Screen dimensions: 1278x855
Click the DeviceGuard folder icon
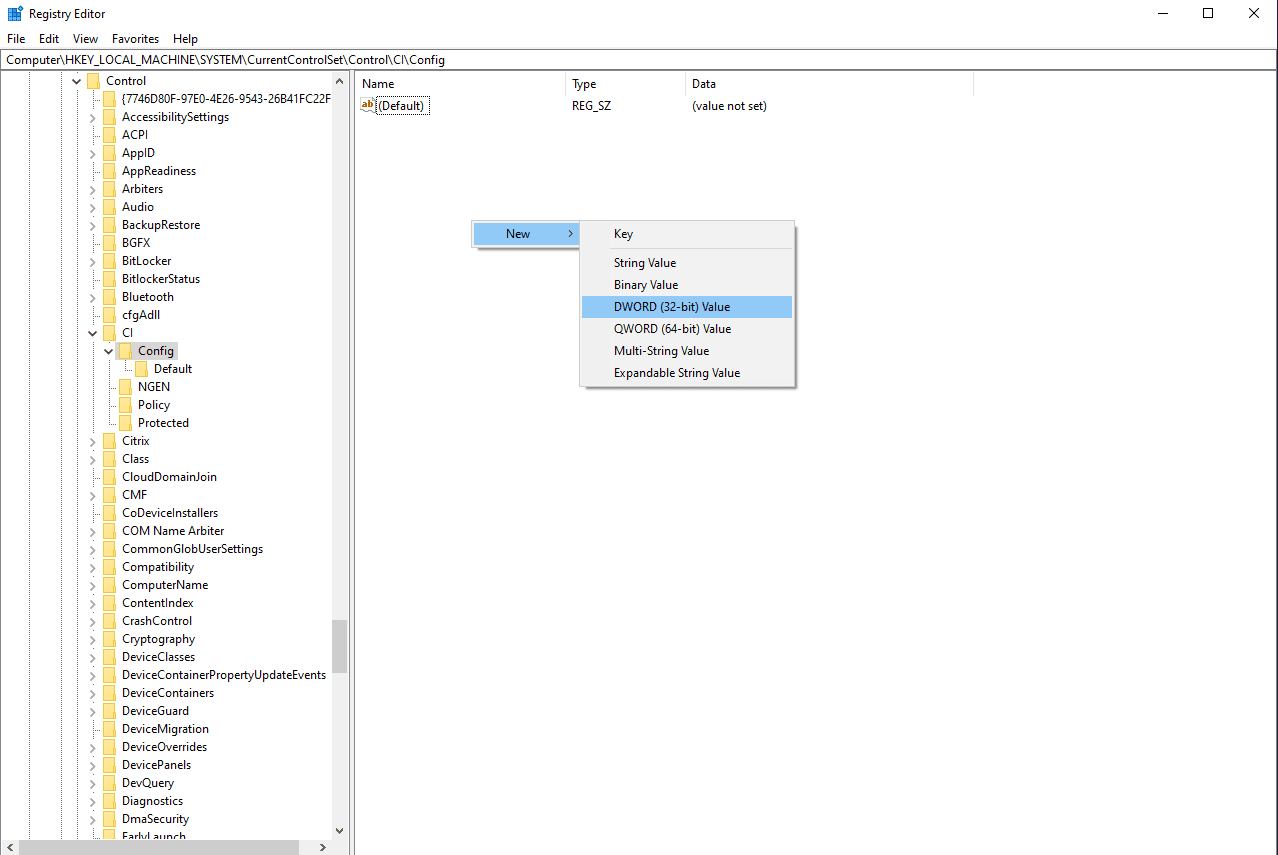click(x=109, y=711)
